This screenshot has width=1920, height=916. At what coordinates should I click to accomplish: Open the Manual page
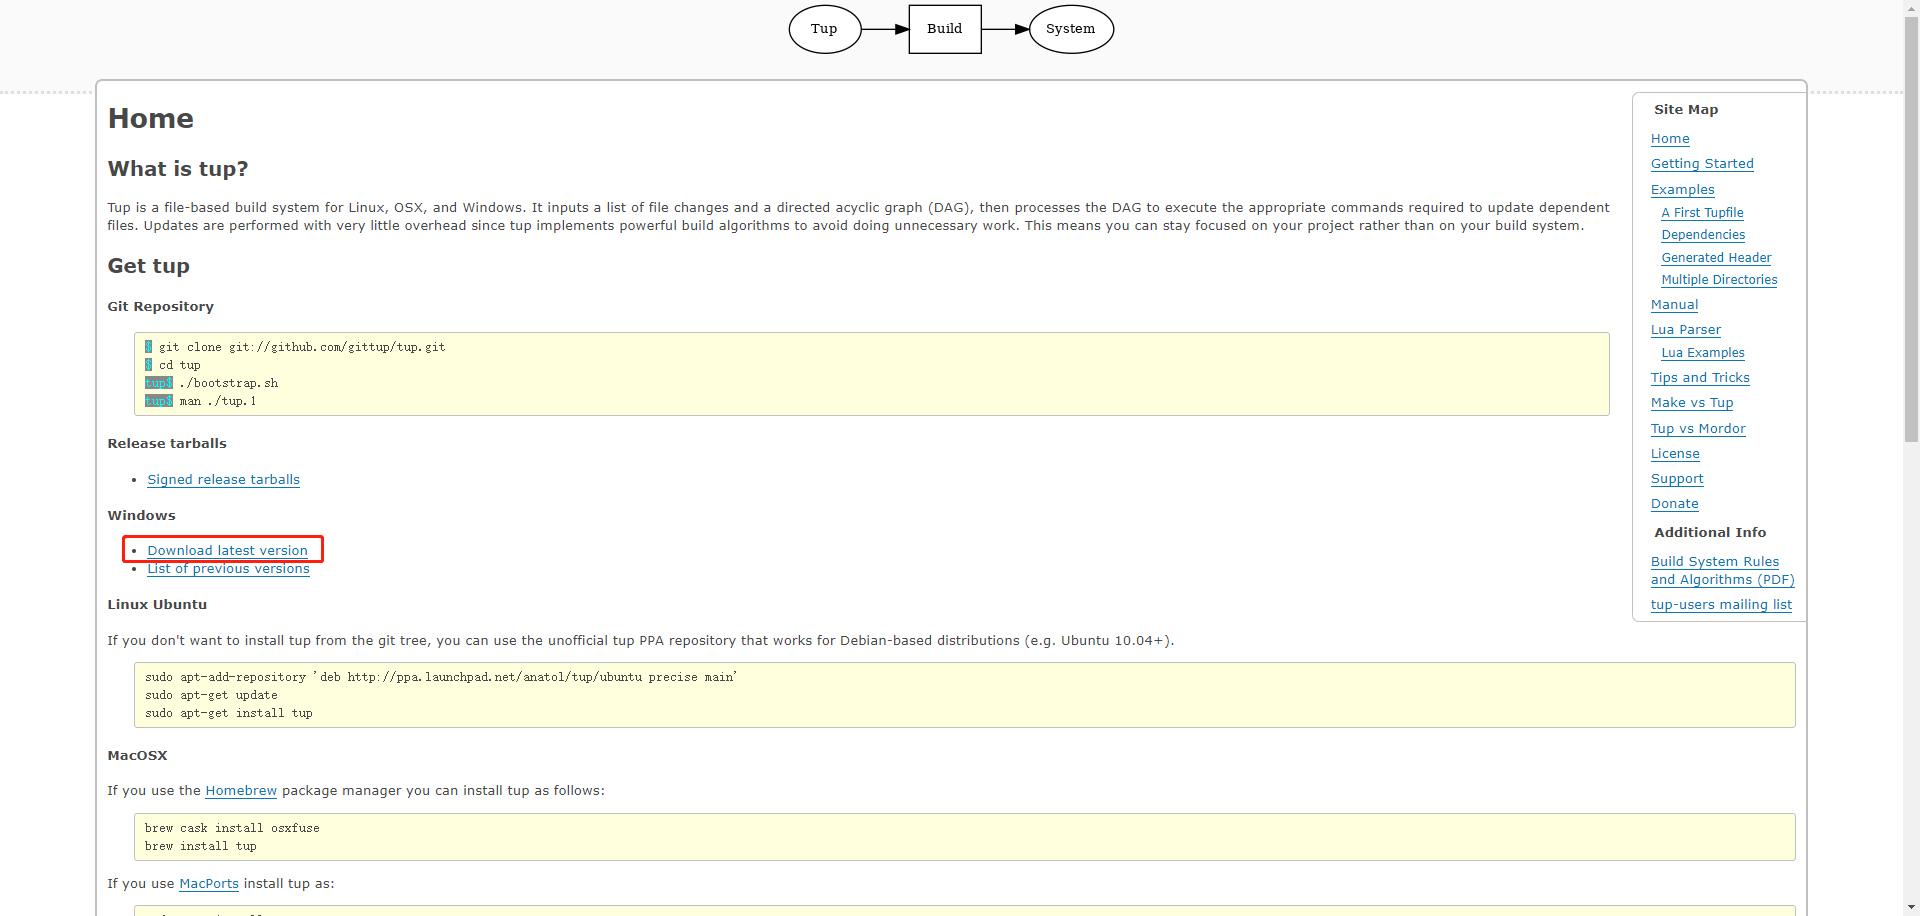(x=1674, y=305)
